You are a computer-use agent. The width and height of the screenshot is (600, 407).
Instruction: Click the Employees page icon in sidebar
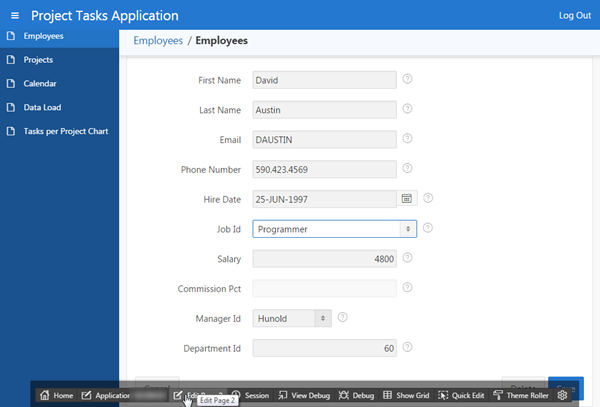tap(11, 36)
